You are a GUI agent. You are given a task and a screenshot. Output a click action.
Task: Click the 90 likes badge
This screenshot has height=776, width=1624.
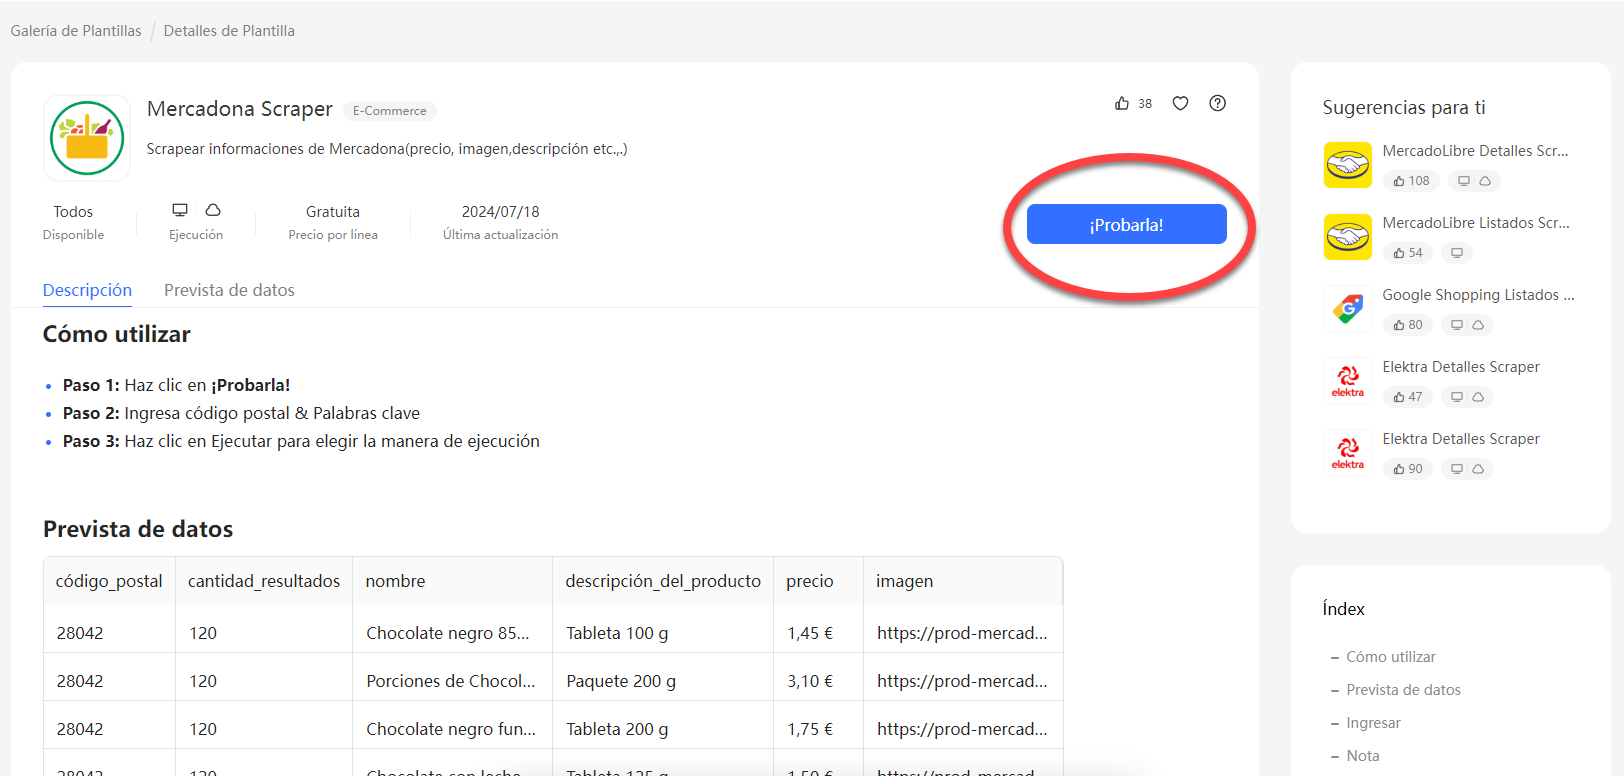tap(1408, 469)
